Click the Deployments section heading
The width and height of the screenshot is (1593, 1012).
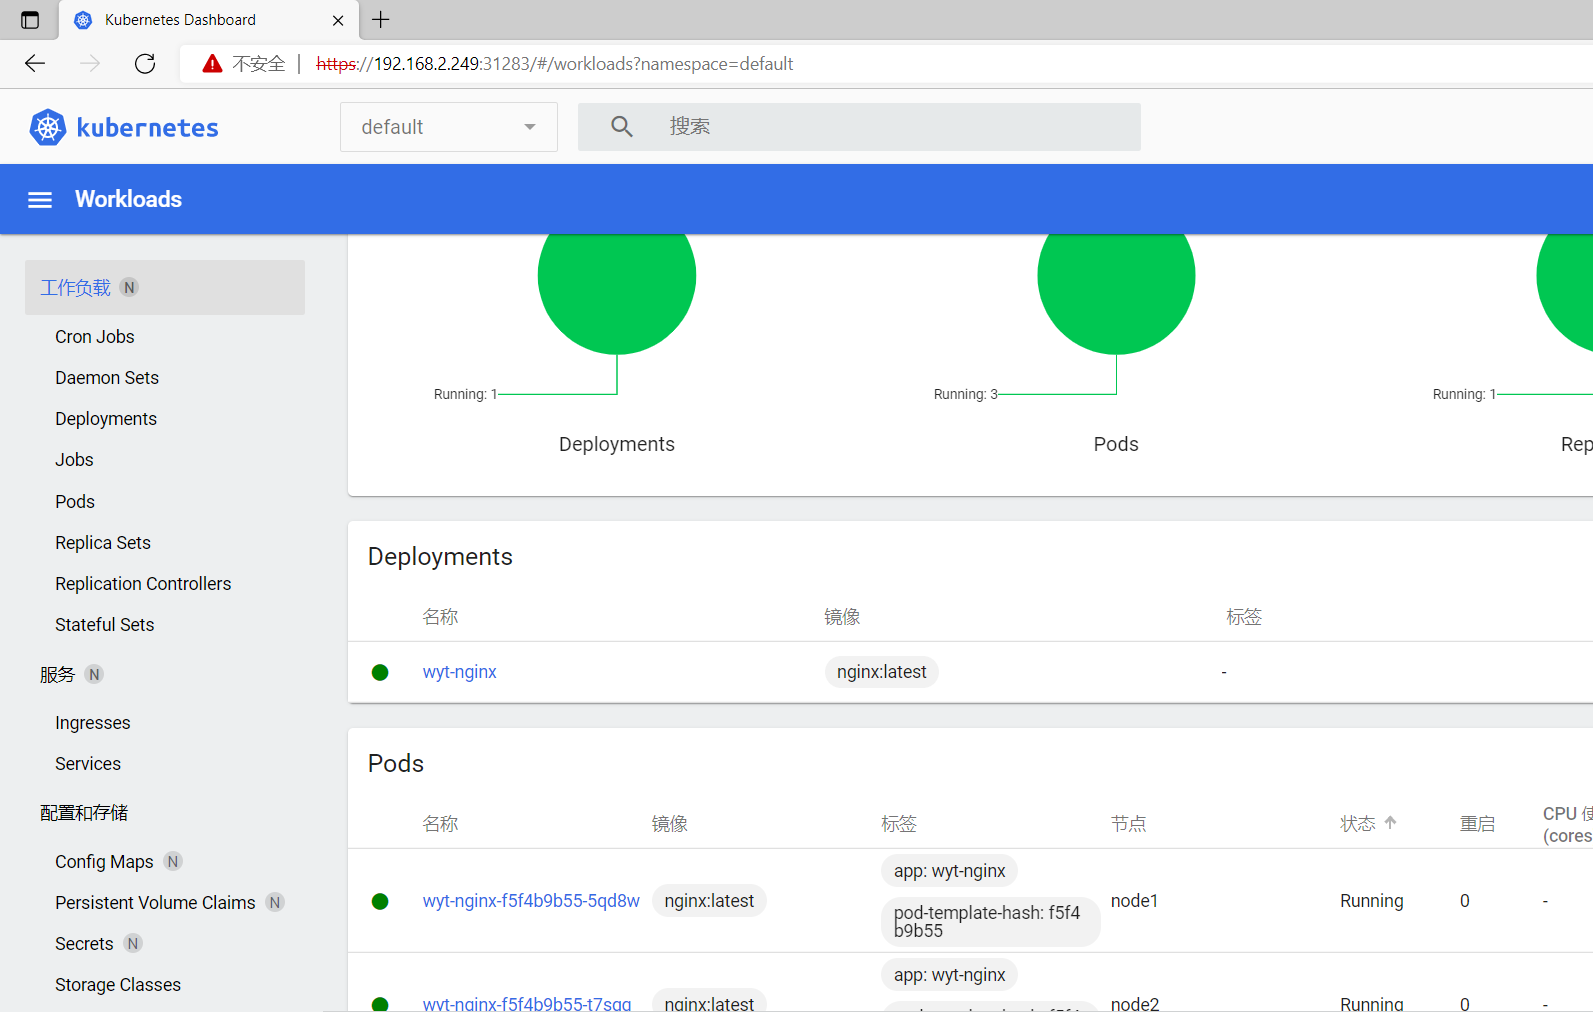pyautogui.click(x=440, y=557)
